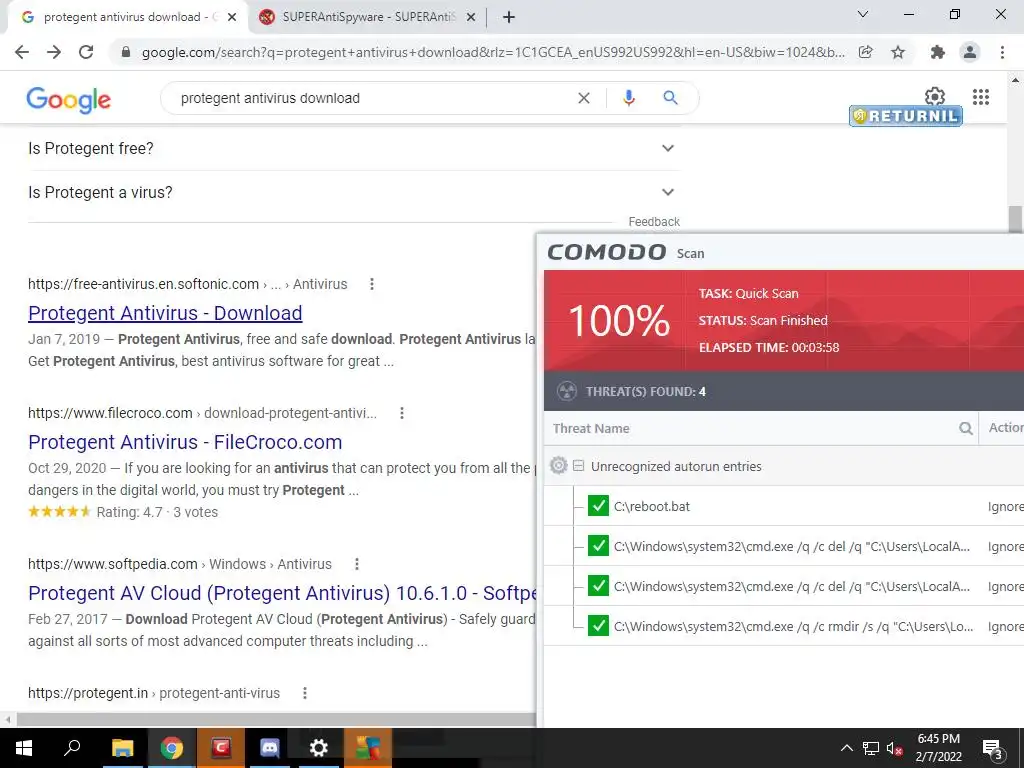
Task: Open Settings gear on taskbar
Action: point(319,748)
